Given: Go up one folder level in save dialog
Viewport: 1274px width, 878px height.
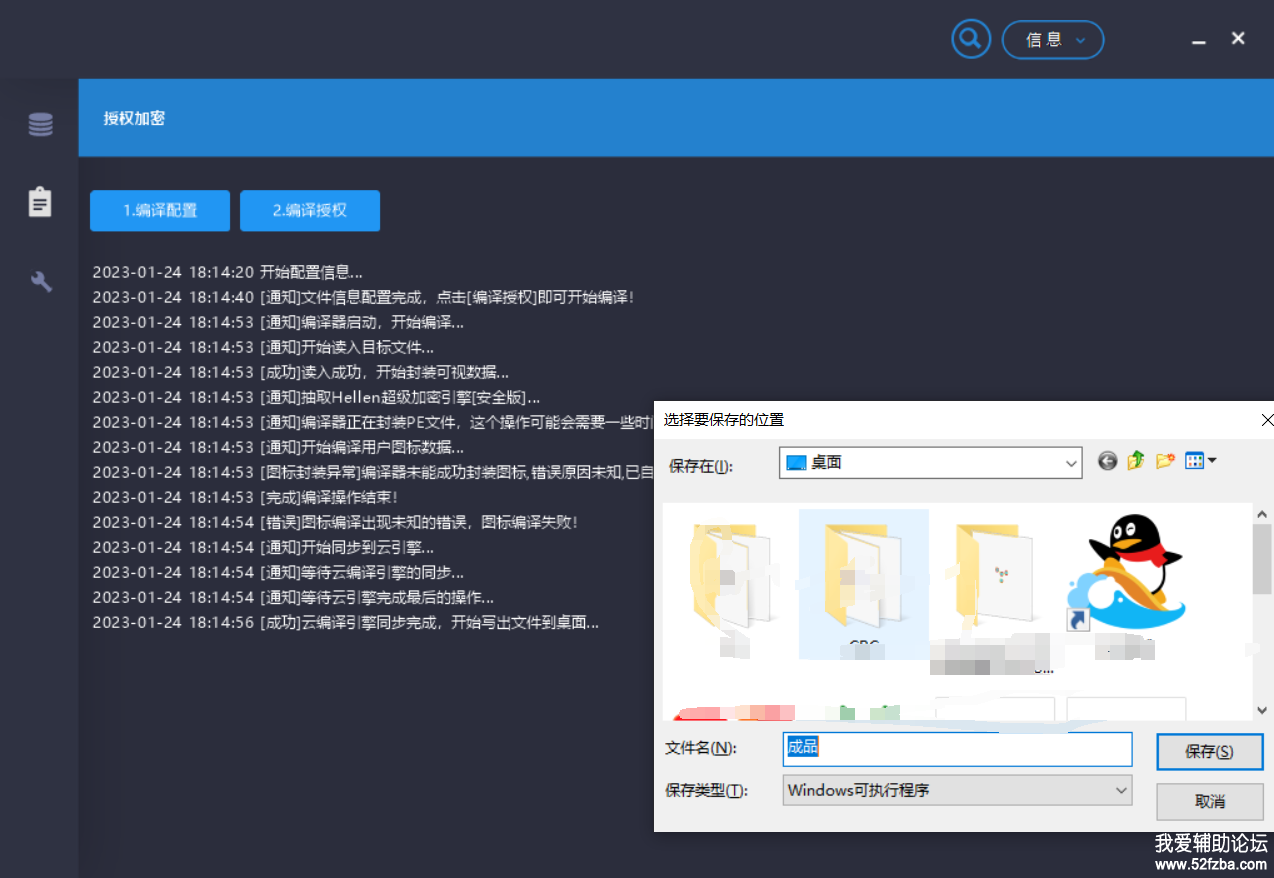Looking at the screenshot, I should tap(1135, 461).
